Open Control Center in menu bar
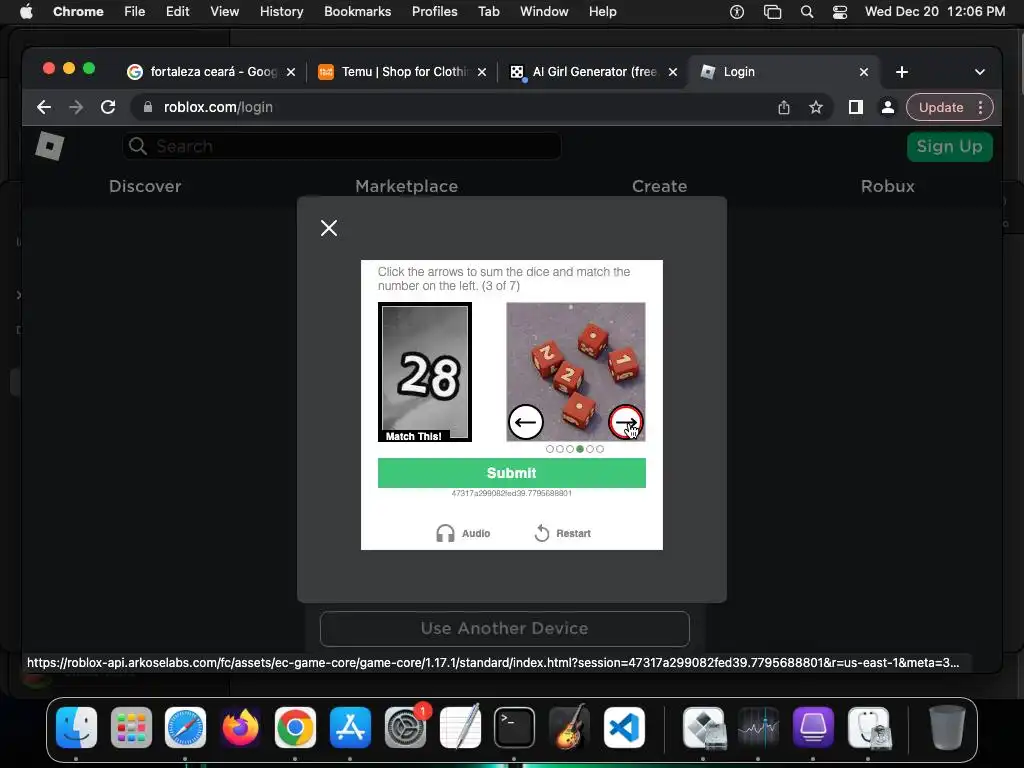The height and width of the screenshot is (768, 1024). 840,12
